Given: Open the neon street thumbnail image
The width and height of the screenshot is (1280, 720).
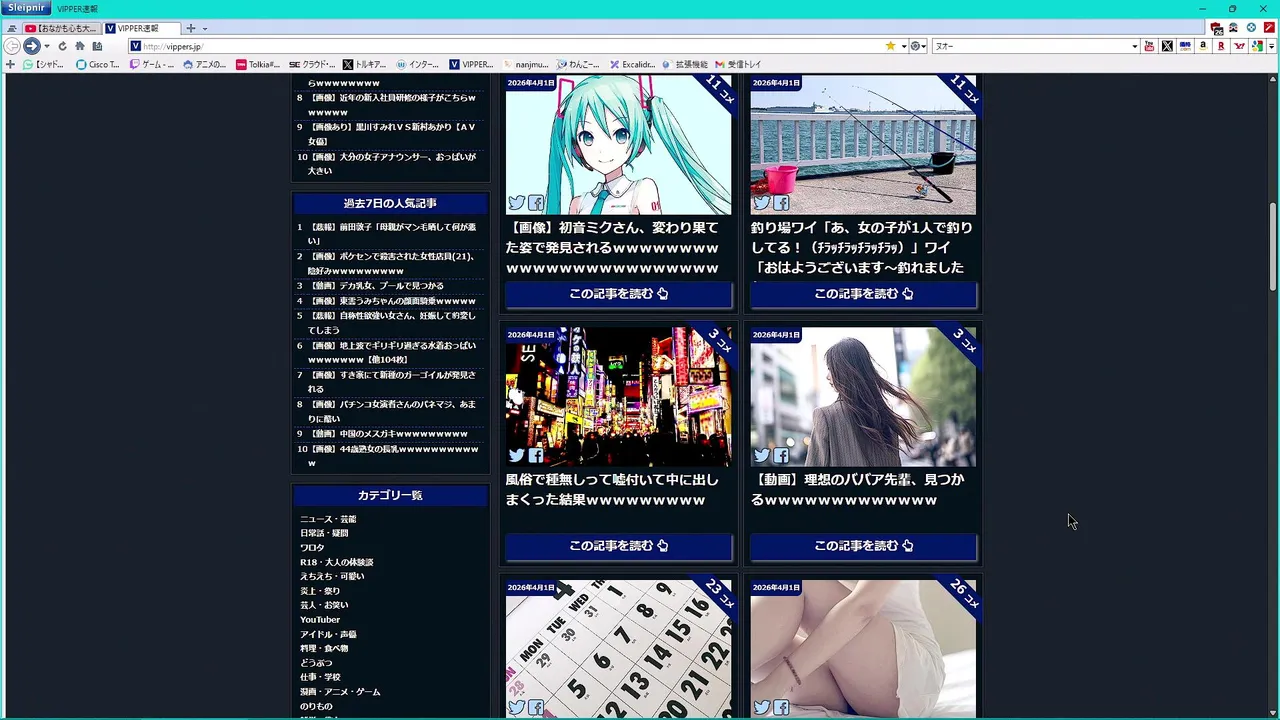Looking at the screenshot, I should point(619,397).
